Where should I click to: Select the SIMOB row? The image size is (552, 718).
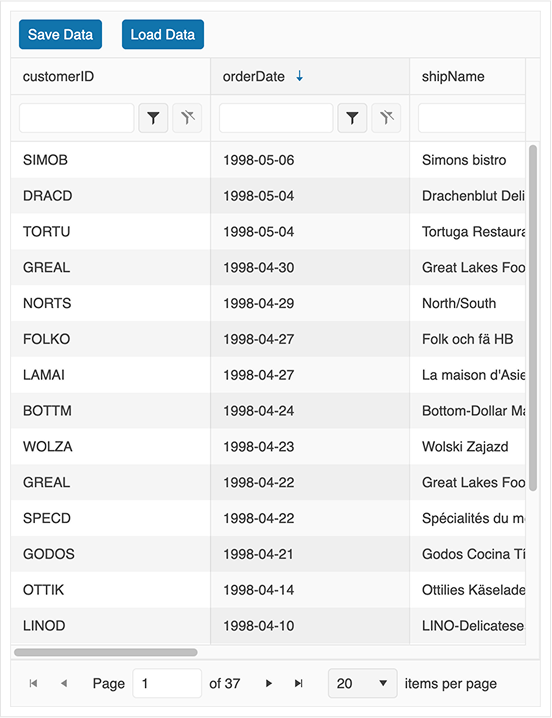(x=268, y=160)
